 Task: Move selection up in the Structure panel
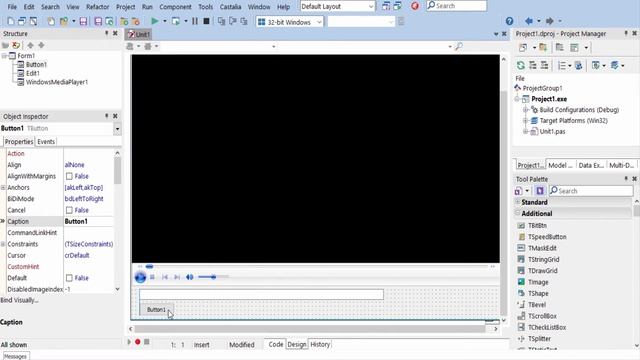(30, 45)
